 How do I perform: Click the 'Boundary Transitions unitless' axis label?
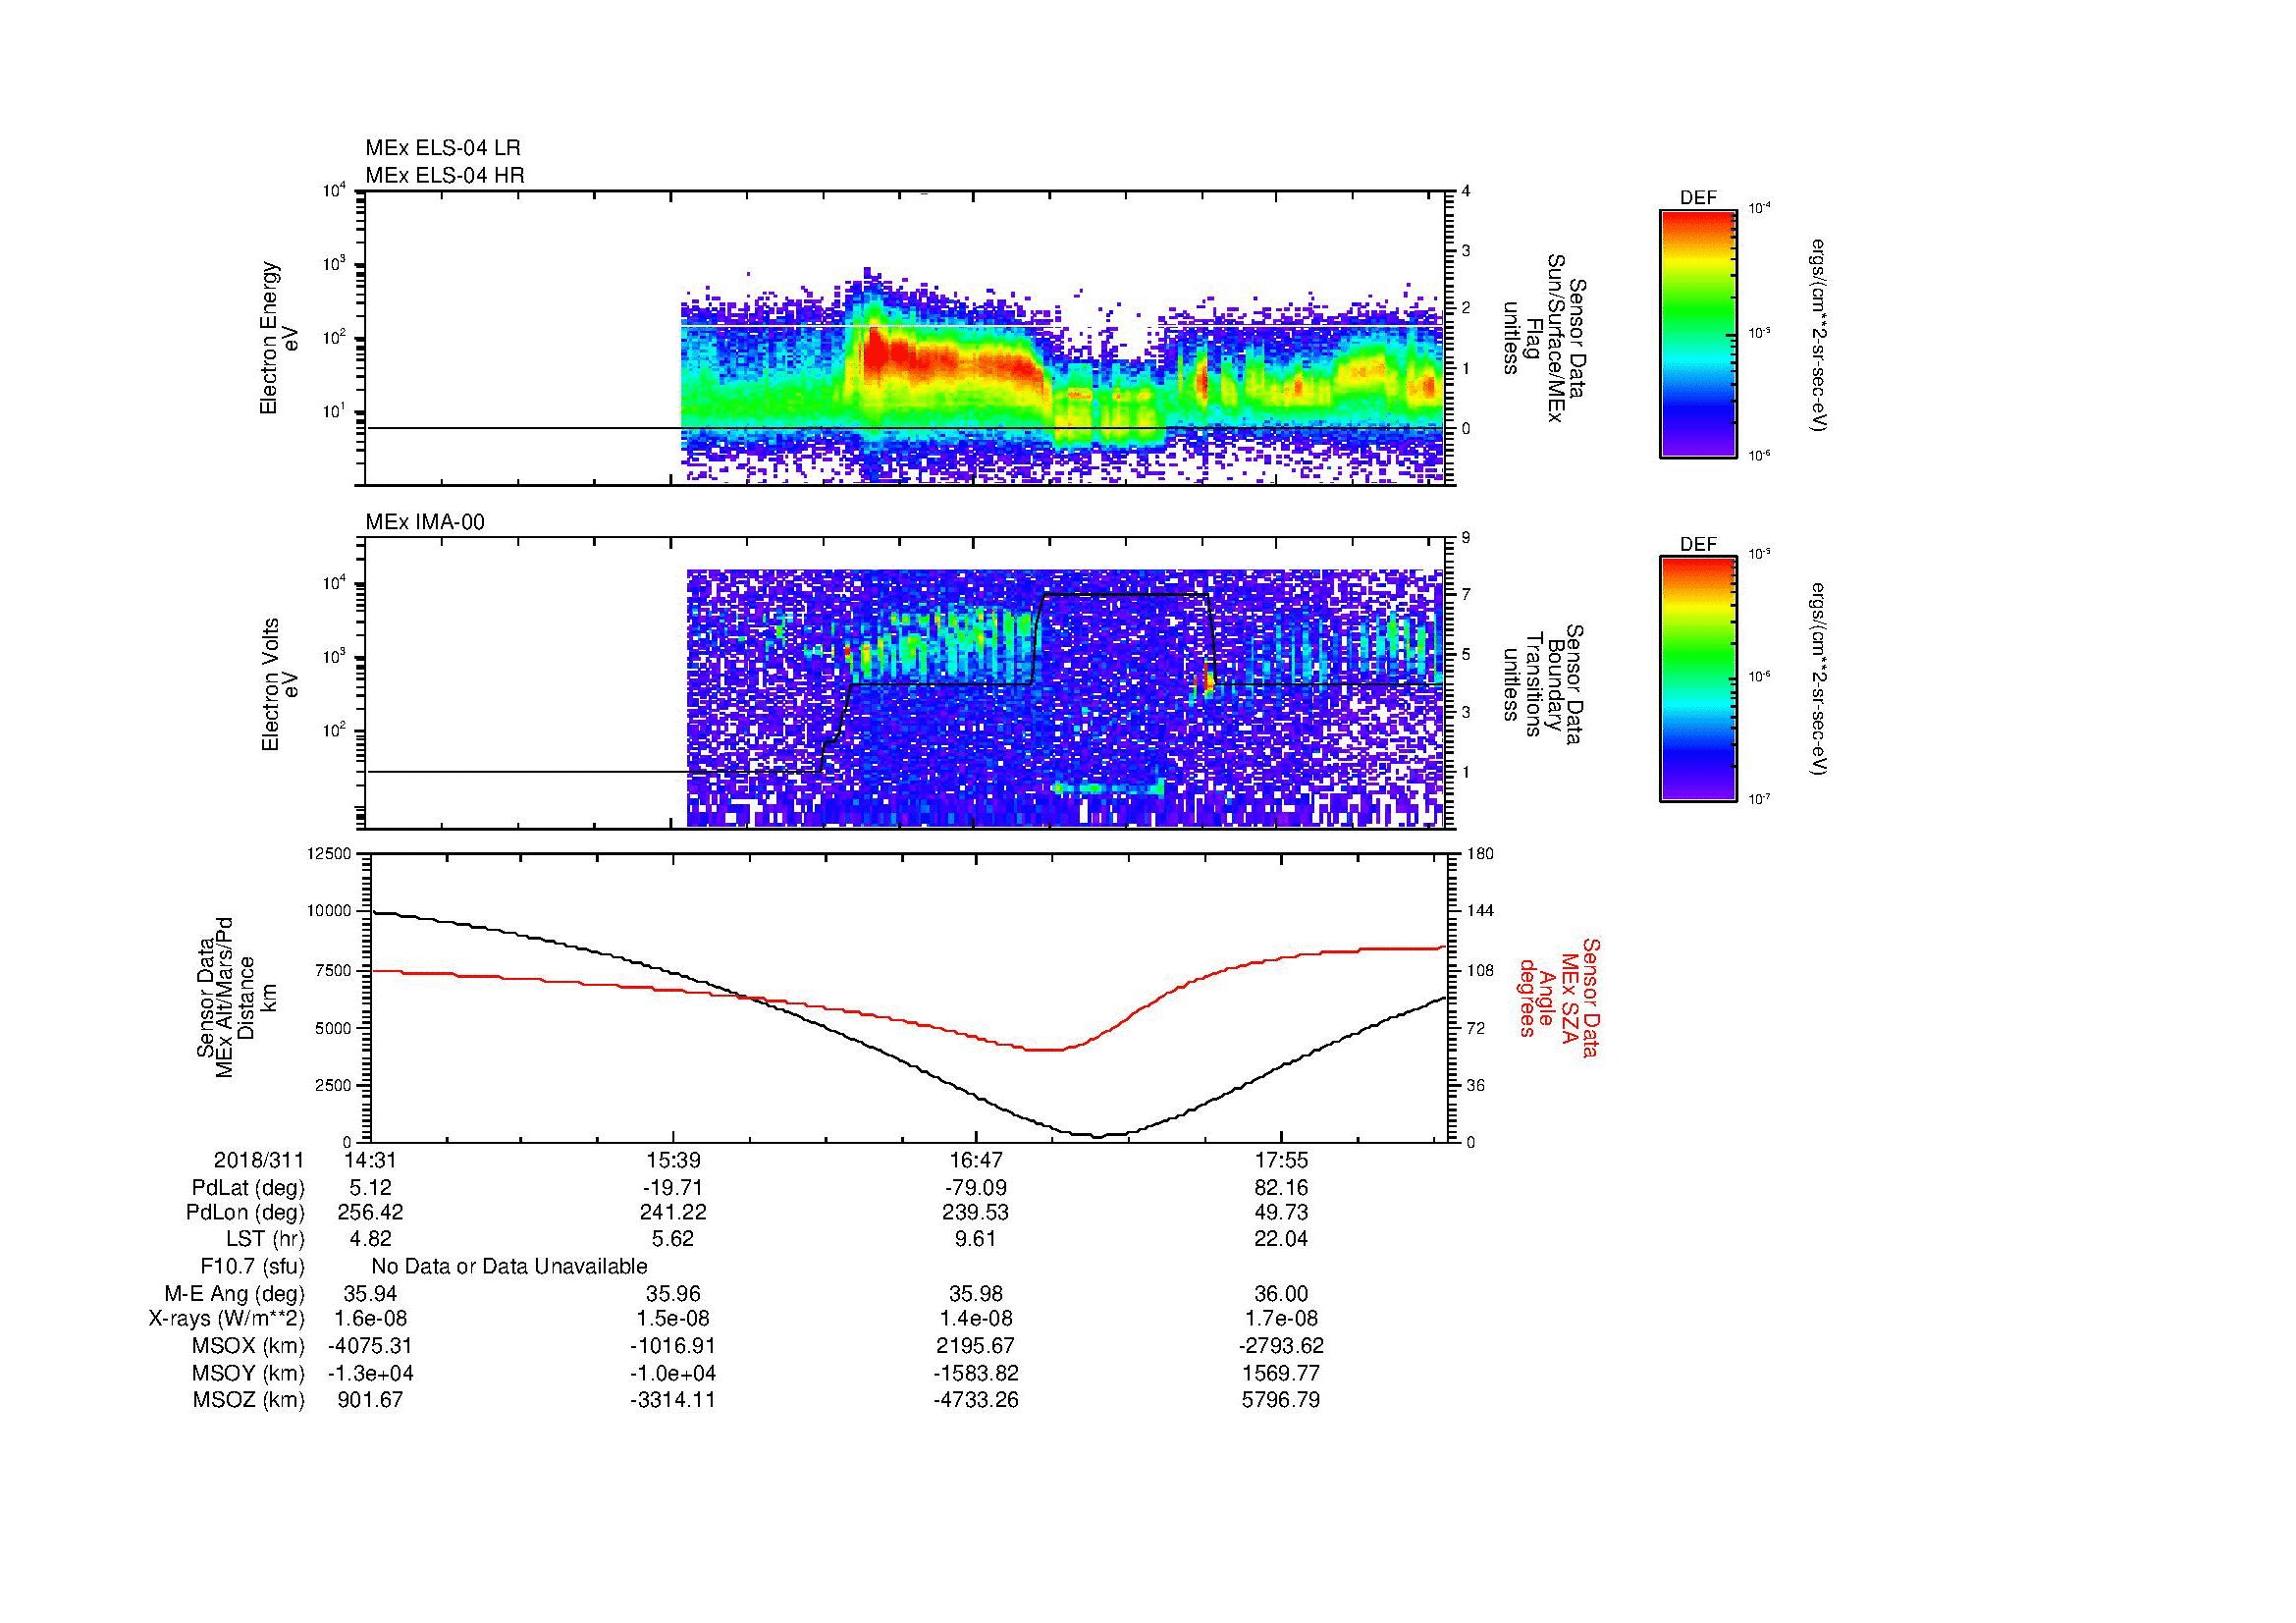(x=1544, y=685)
